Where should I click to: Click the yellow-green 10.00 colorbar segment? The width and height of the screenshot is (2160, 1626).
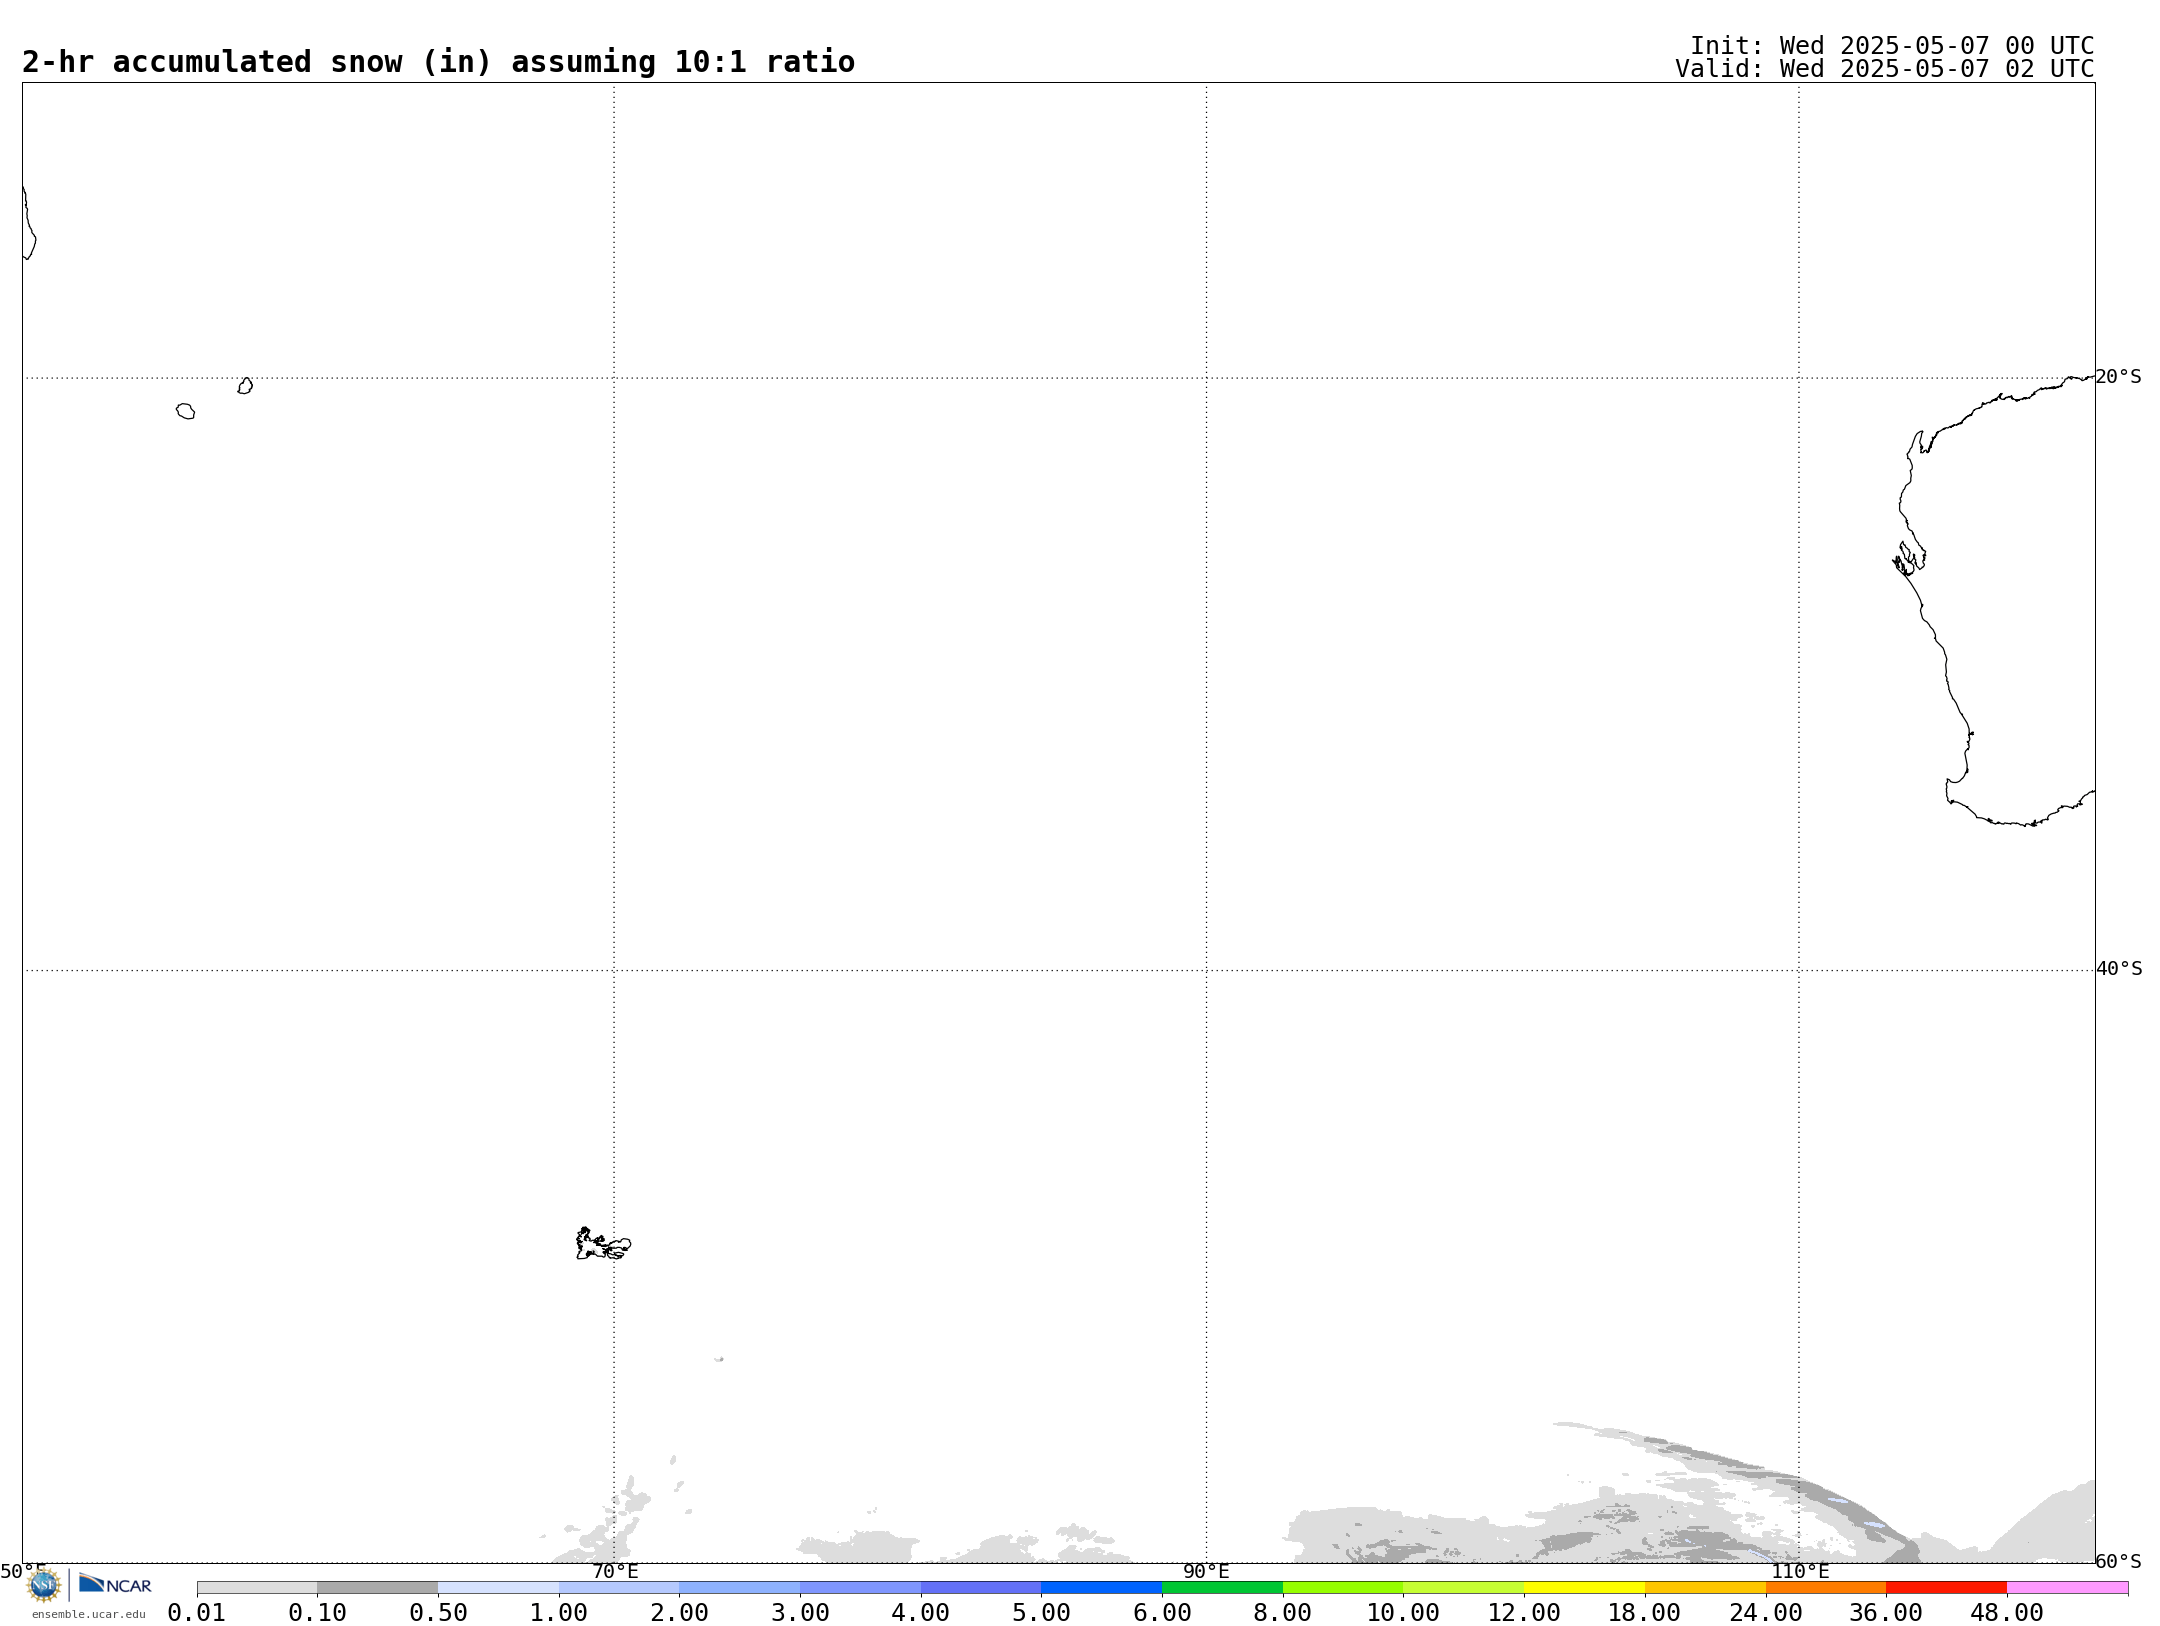pos(1463,1588)
